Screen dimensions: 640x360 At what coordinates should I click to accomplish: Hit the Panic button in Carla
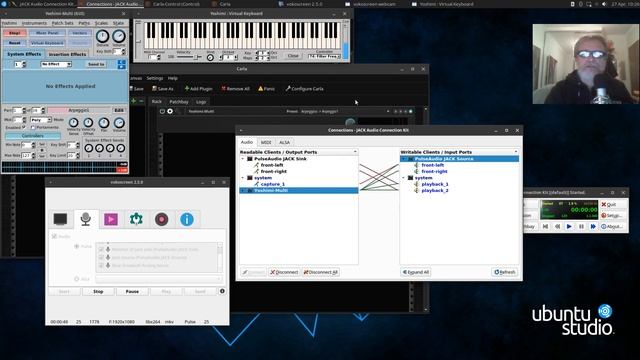tap(266, 89)
